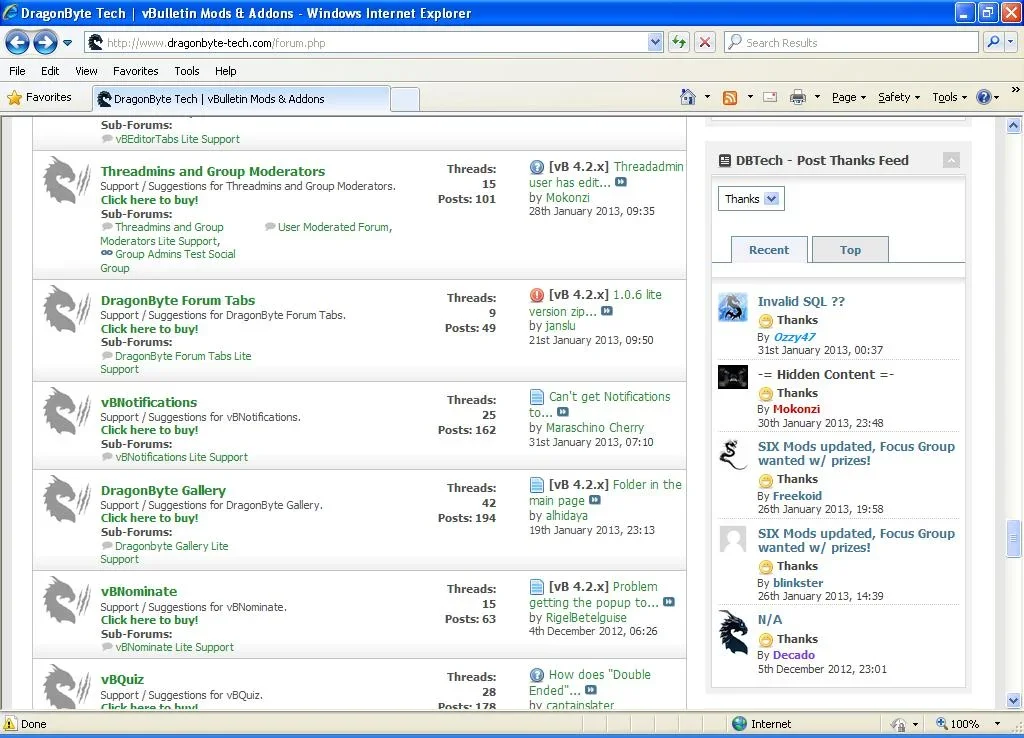
Task: Open Mokonzi's profile in thanks feed
Action: coord(796,409)
